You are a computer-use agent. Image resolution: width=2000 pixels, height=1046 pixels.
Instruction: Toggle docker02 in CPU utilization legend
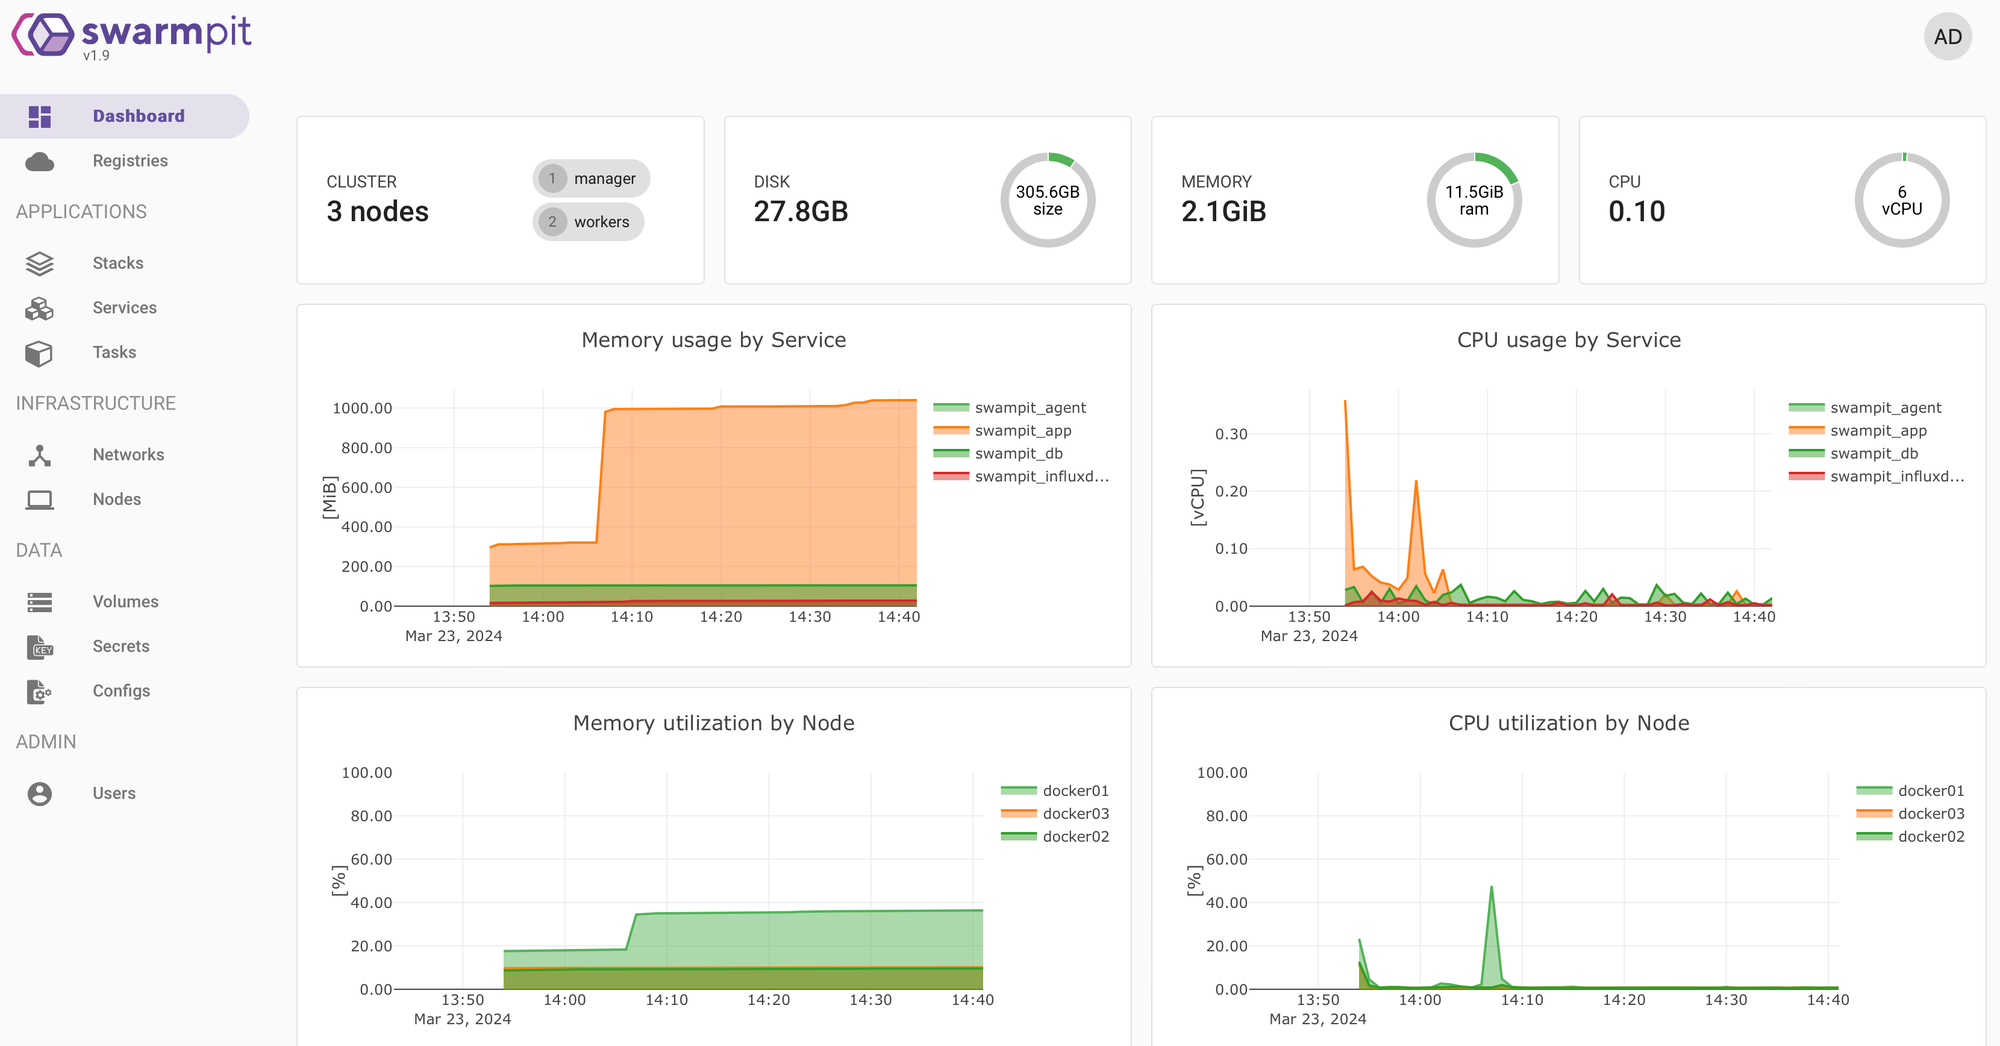point(1910,837)
